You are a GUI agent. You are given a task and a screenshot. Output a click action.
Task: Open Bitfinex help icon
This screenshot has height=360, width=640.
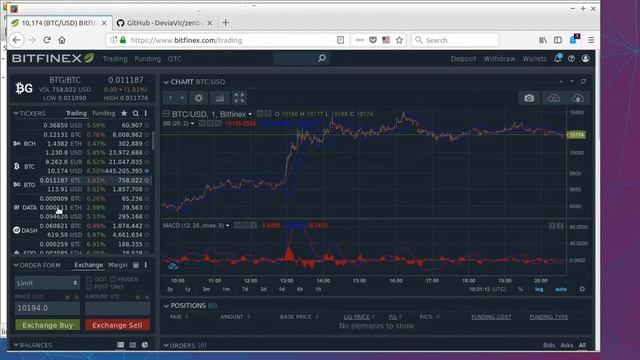pos(571,59)
